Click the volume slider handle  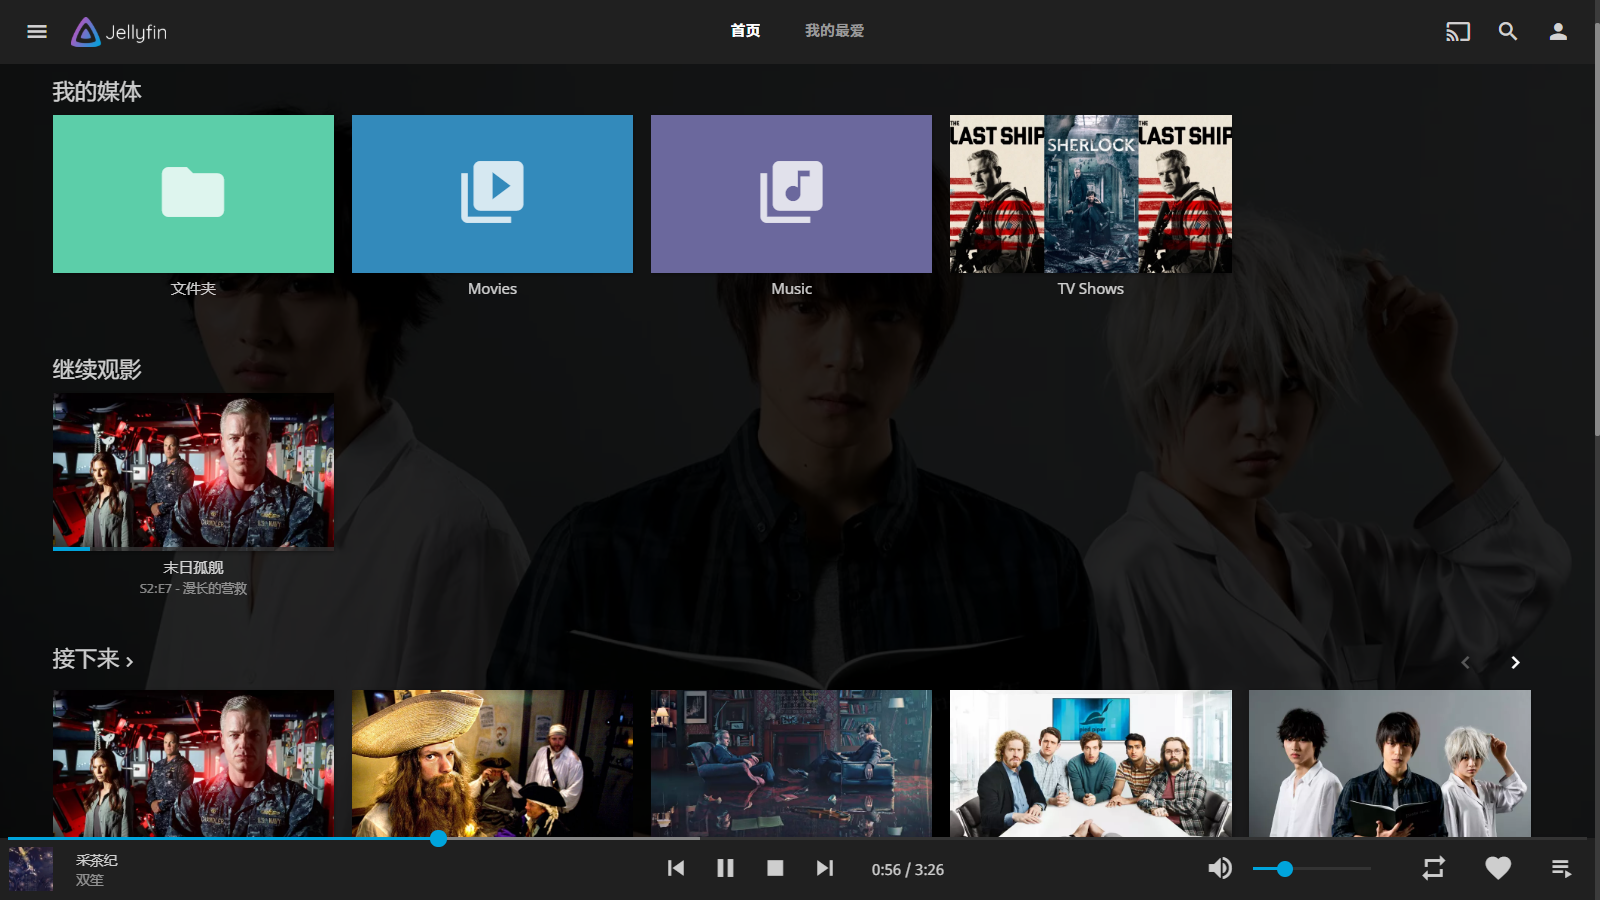tap(1285, 869)
